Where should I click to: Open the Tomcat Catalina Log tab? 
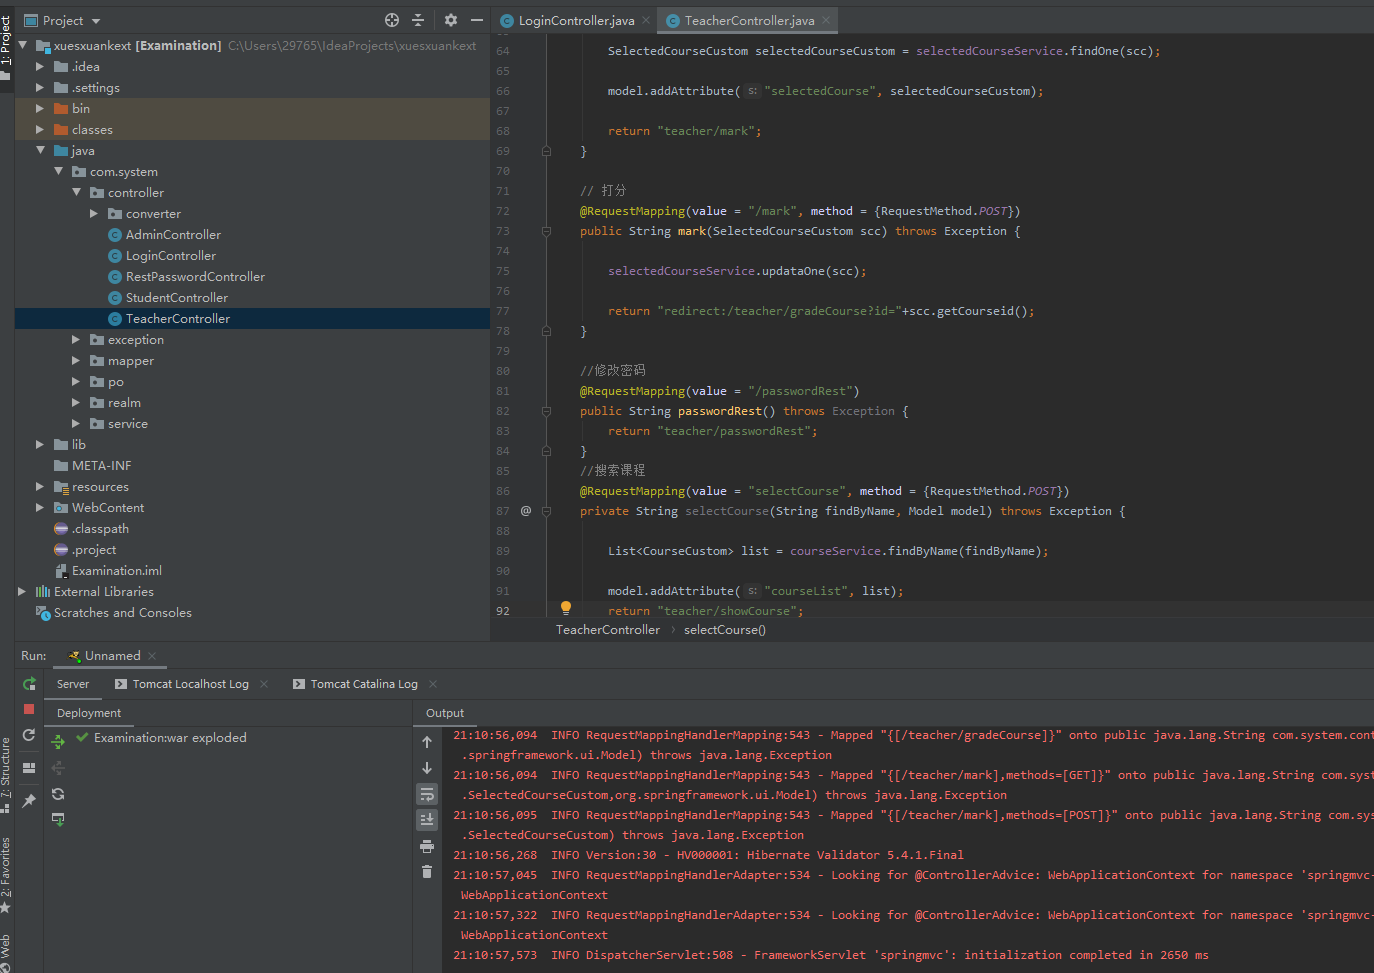(363, 684)
